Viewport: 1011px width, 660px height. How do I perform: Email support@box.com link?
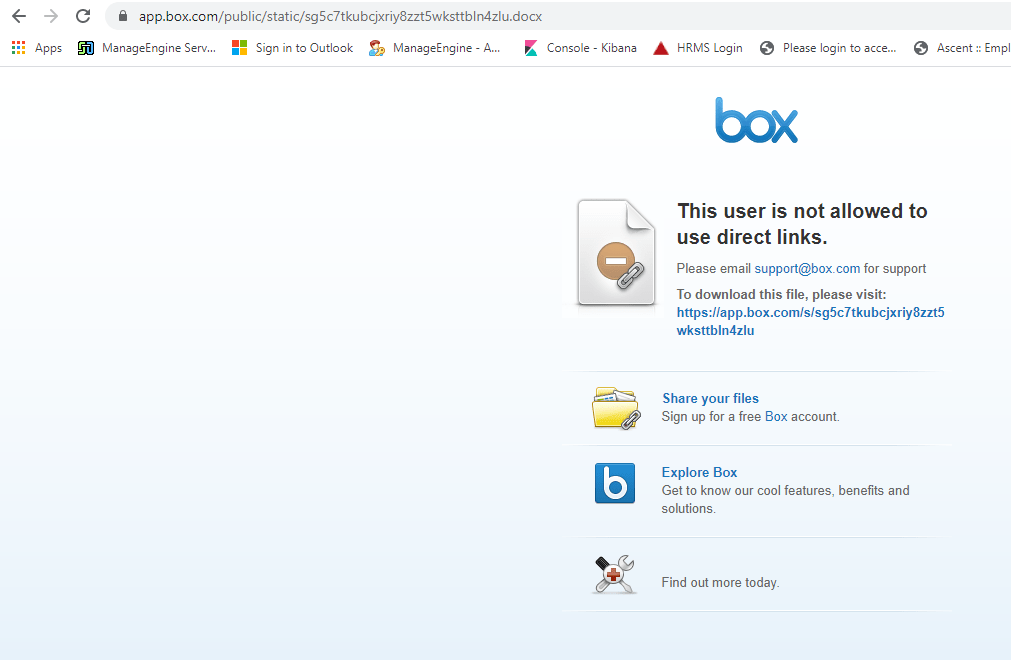click(x=807, y=269)
